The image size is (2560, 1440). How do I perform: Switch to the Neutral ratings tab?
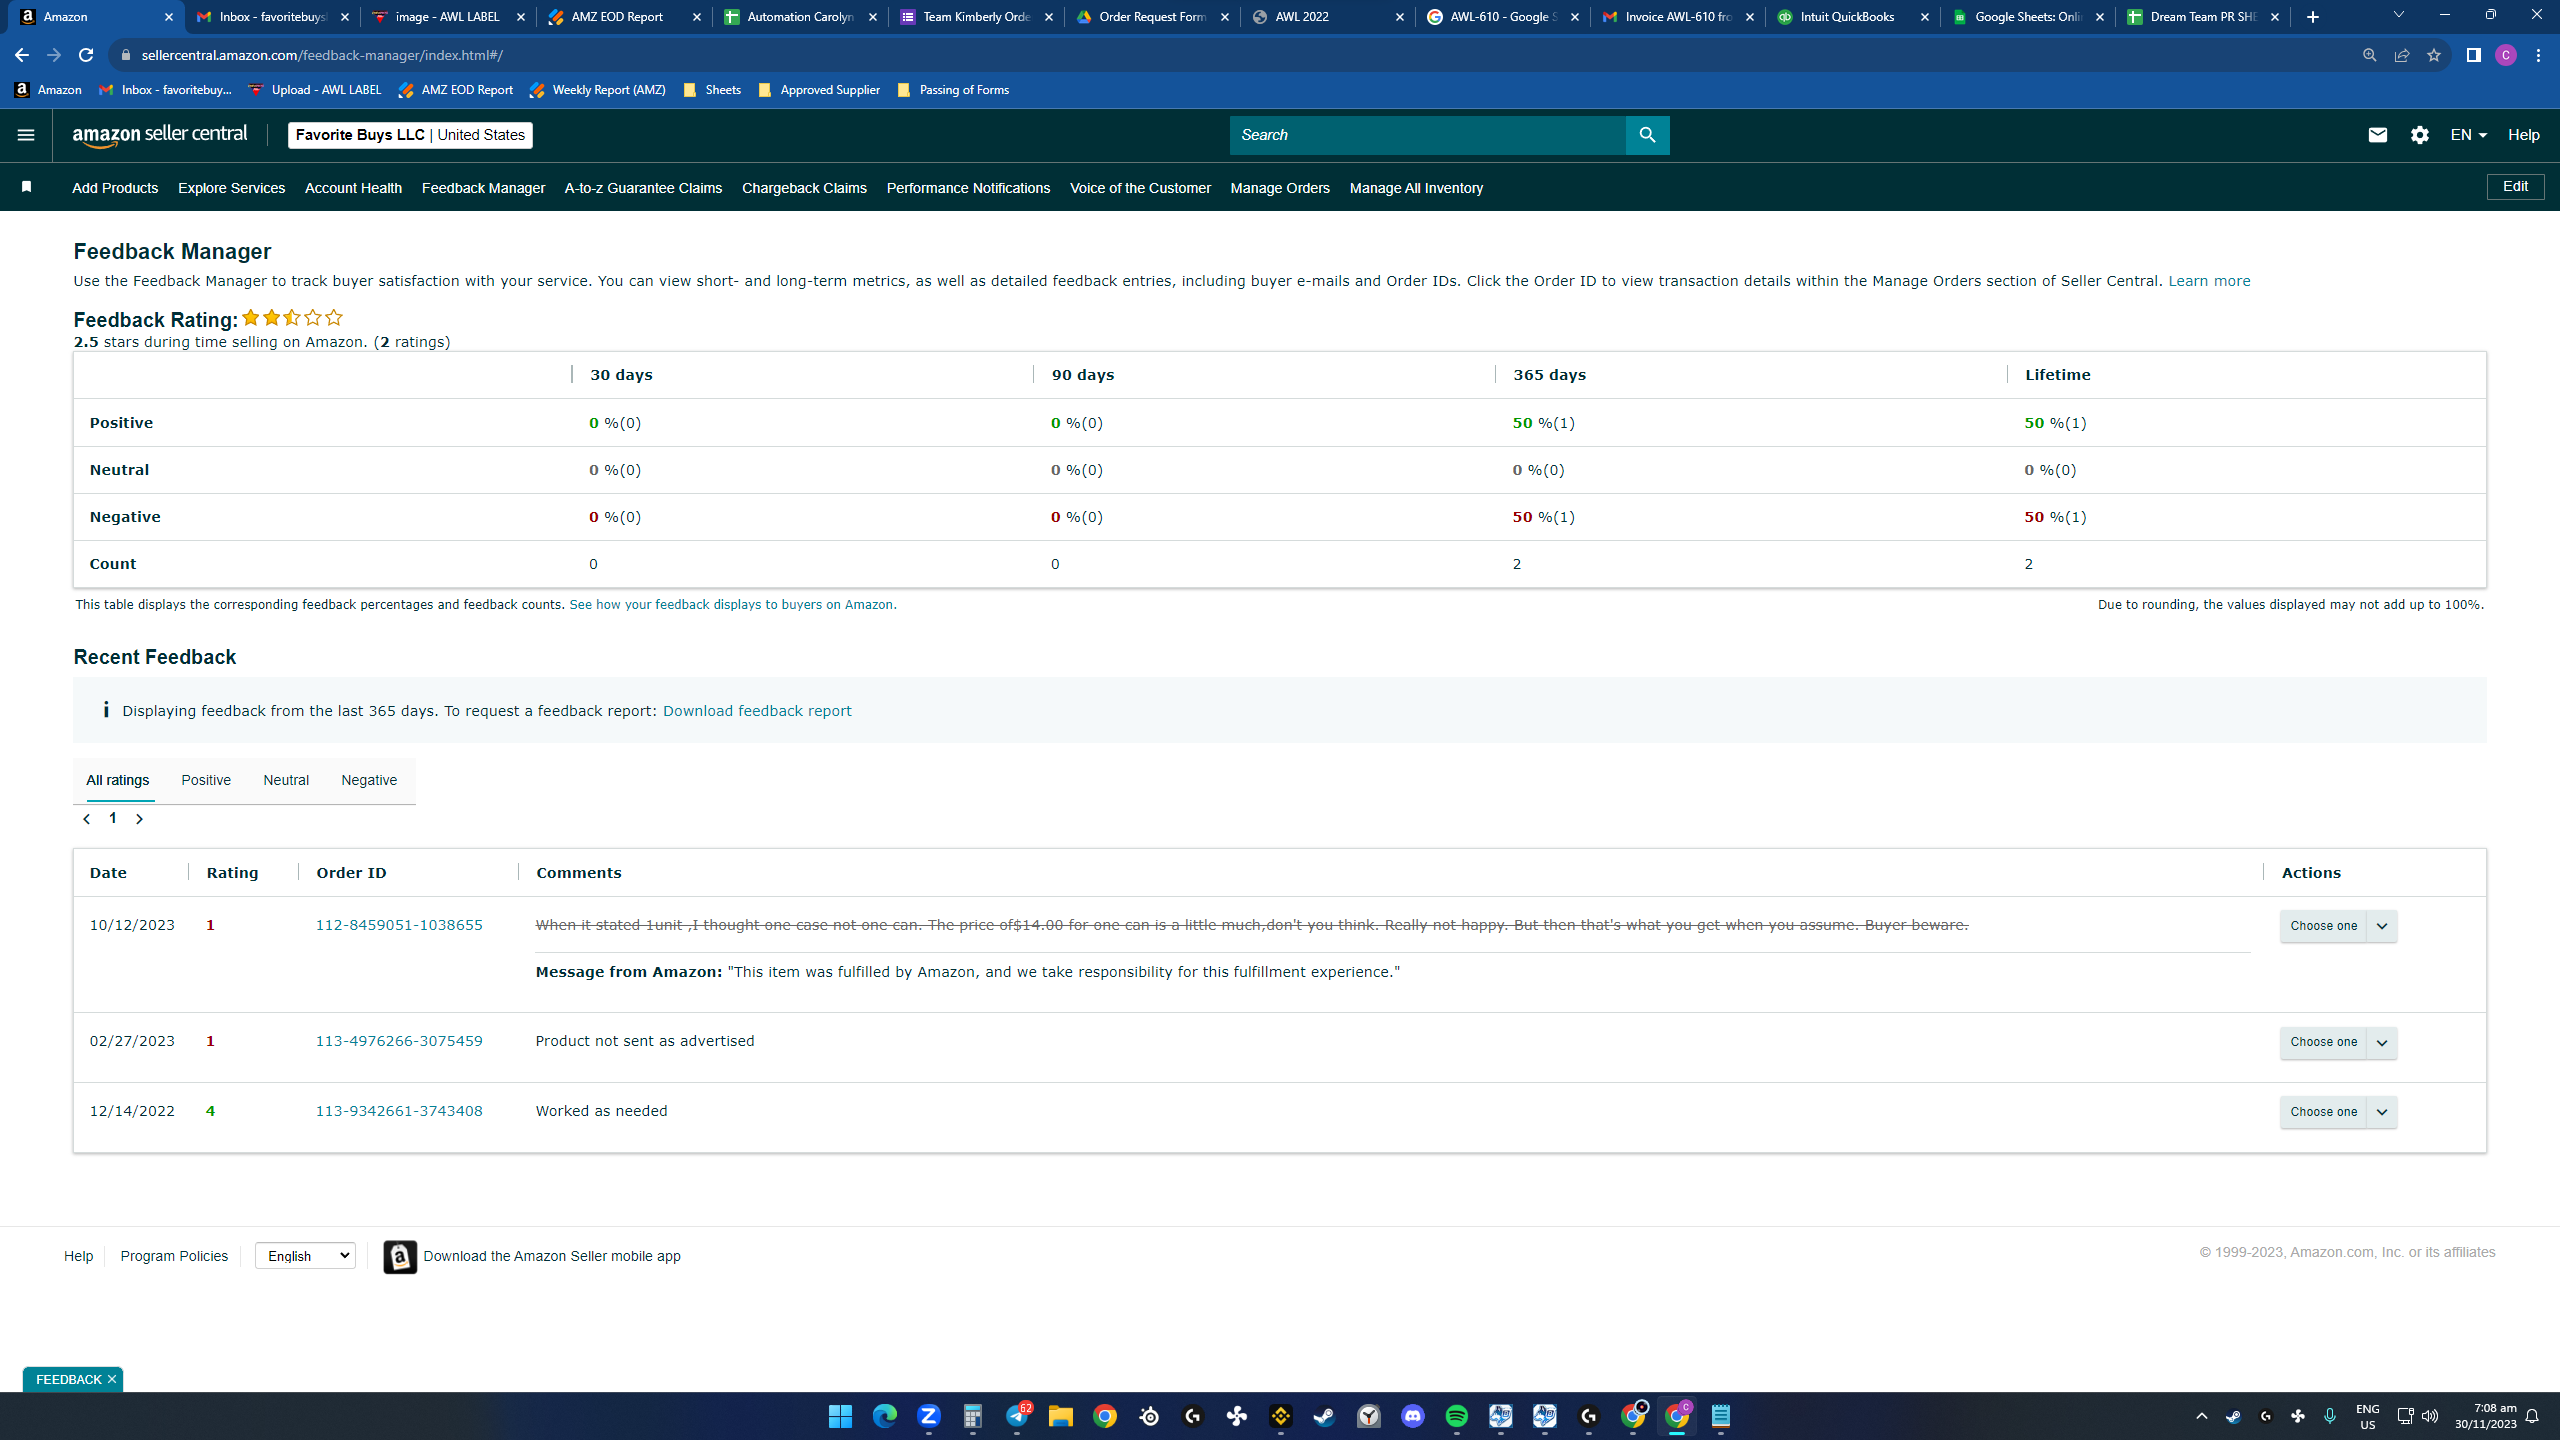pyautogui.click(x=286, y=780)
